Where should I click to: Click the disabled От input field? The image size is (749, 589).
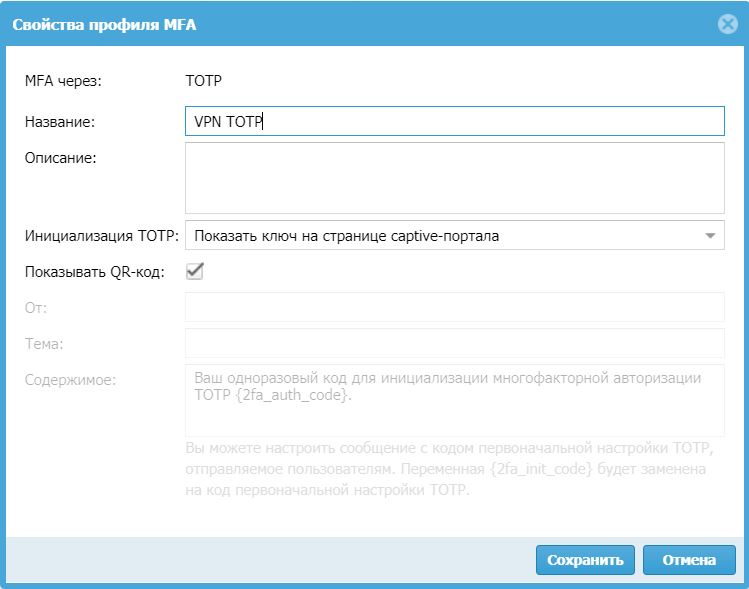point(454,307)
